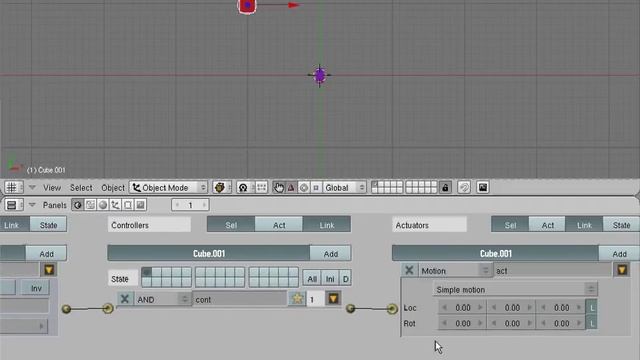Click the pivot point rotation icon
This screenshot has width=640, height=360.
(x=243, y=187)
